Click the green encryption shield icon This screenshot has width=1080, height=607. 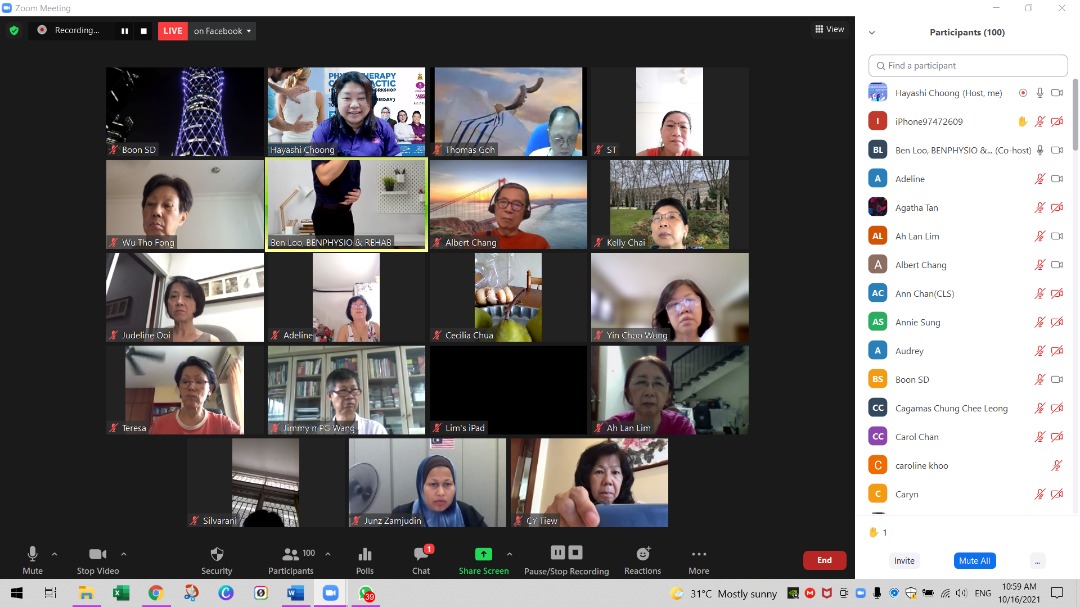14,30
